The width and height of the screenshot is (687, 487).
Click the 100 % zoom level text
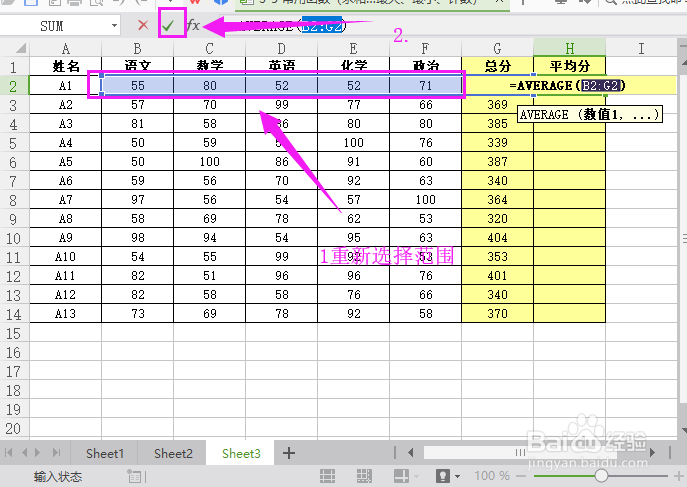(x=492, y=476)
